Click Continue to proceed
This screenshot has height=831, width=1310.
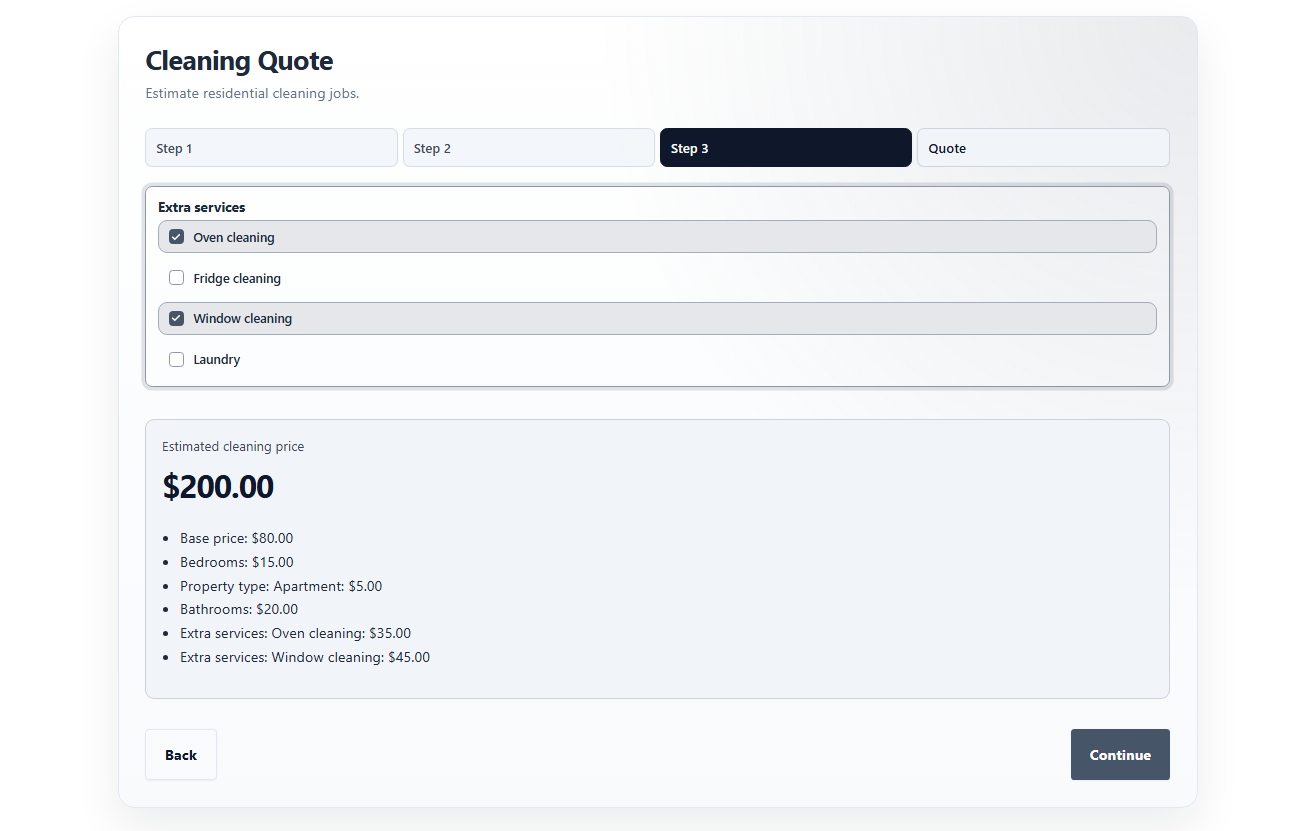(1120, 755)
